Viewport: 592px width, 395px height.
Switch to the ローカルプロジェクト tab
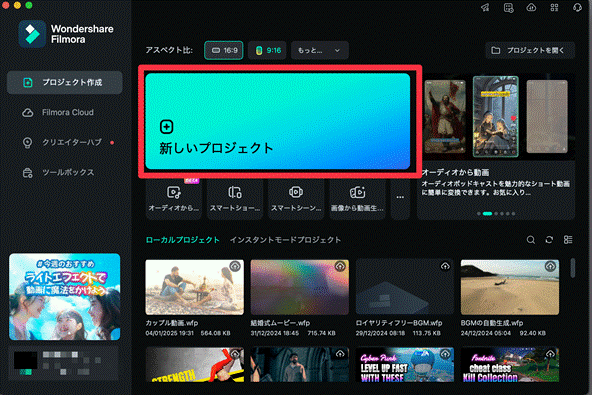pos(183,240)
